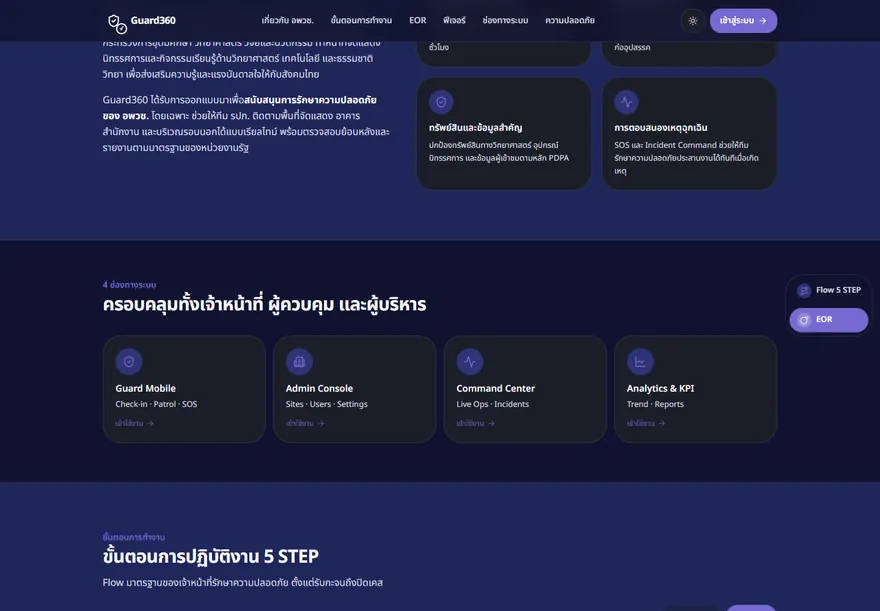
Task: Follow the เข้าใช้งาน link under Admin Console
Action: coord(305,424)
